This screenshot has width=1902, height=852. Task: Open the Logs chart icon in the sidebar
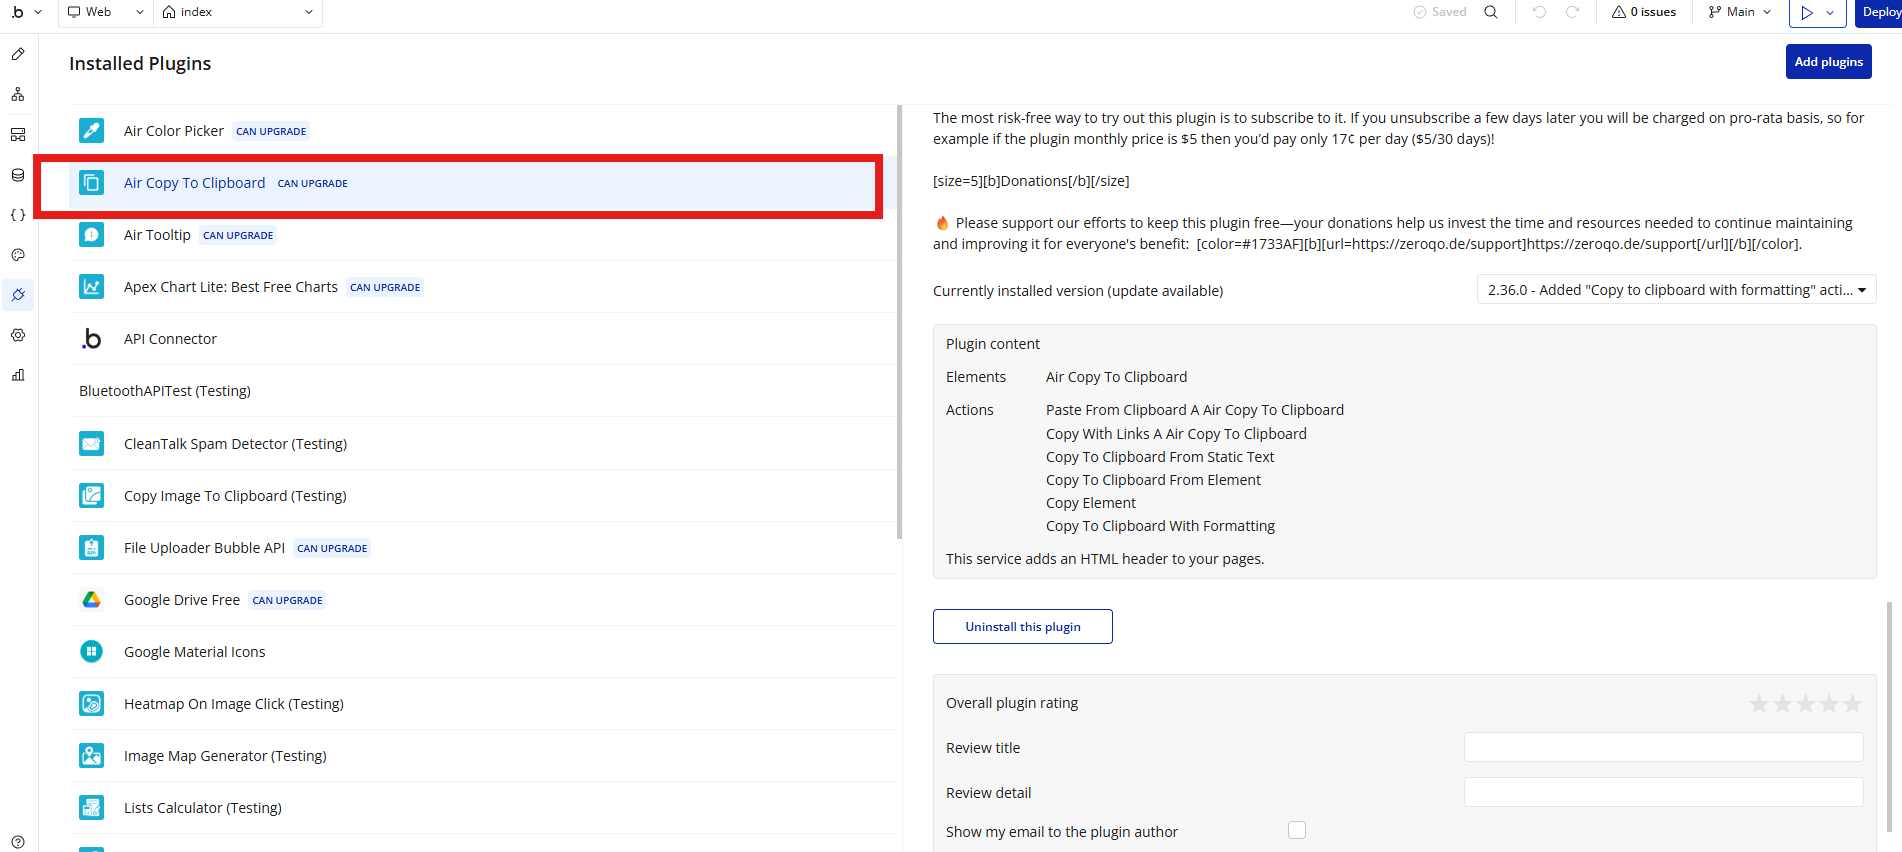pos(18,375)
